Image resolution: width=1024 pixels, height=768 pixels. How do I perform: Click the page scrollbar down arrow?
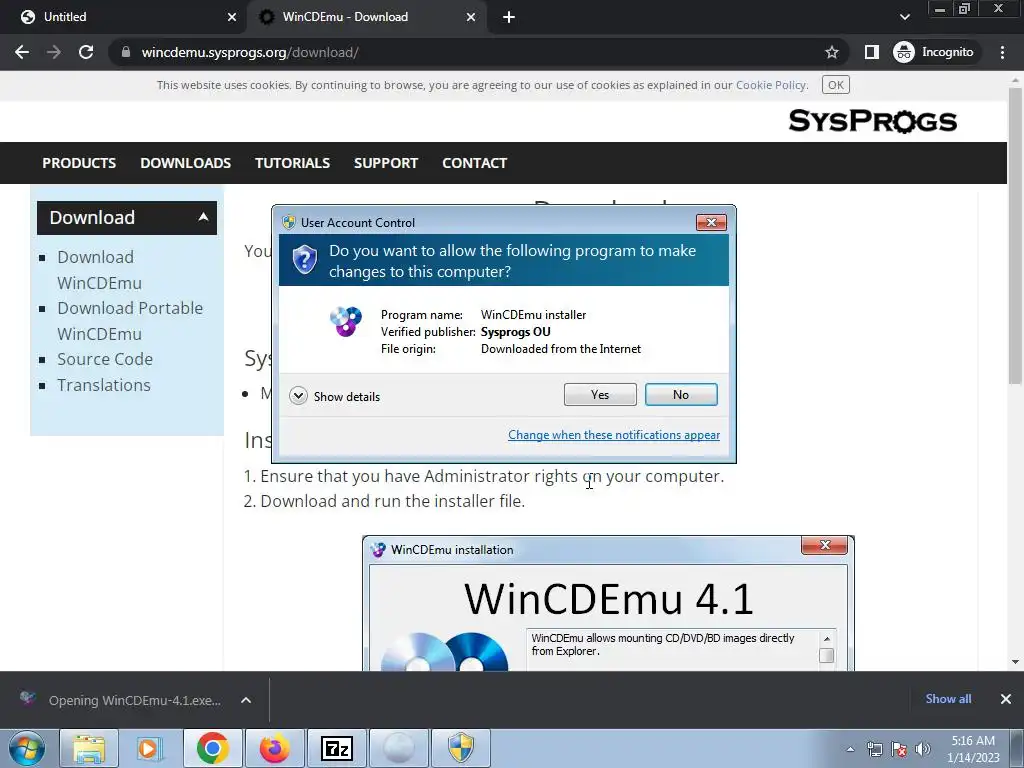pyautogui.click(x=1015, y=662)
